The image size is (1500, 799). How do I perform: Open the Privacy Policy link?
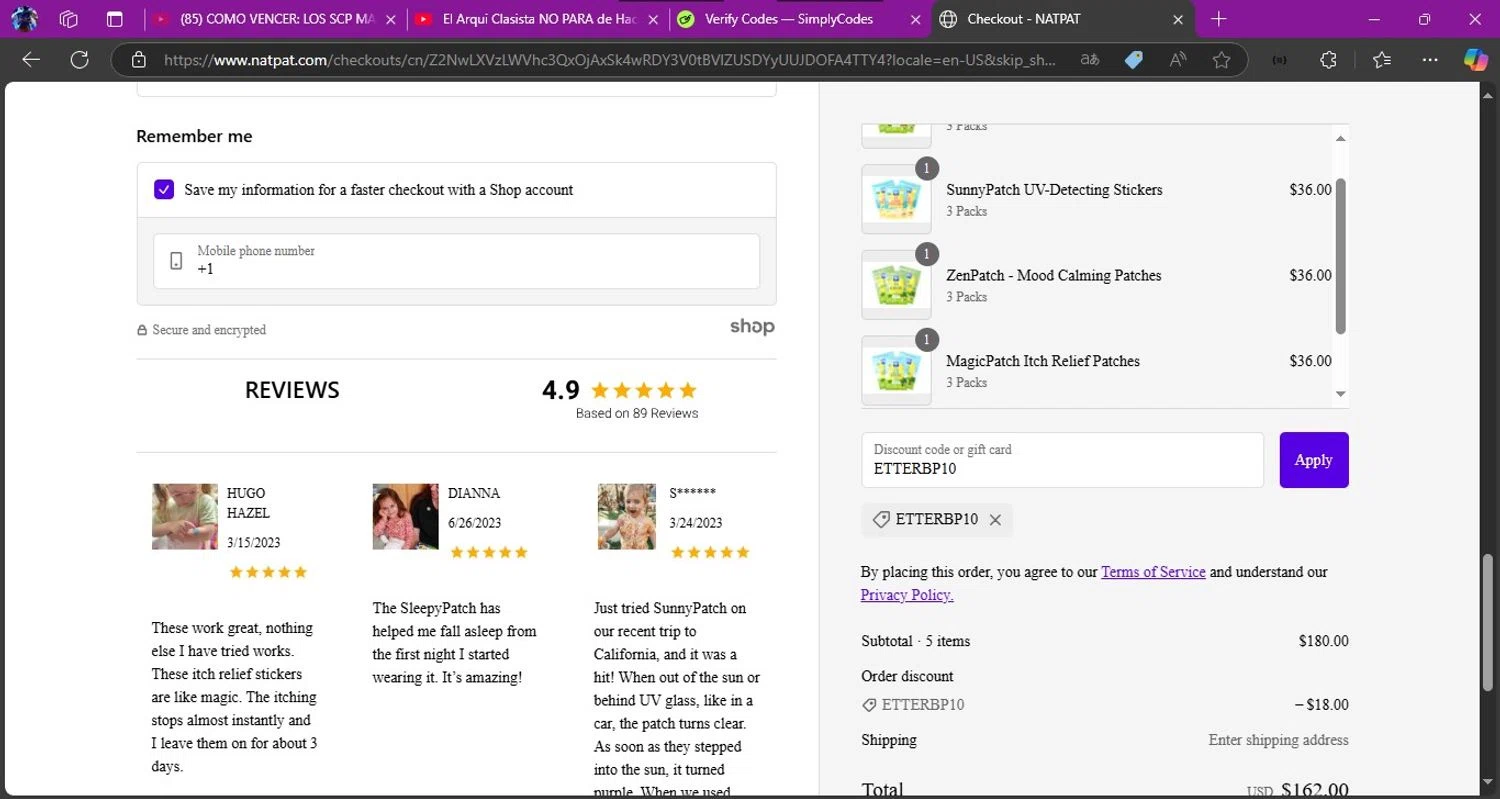click(x=907, y=595)
